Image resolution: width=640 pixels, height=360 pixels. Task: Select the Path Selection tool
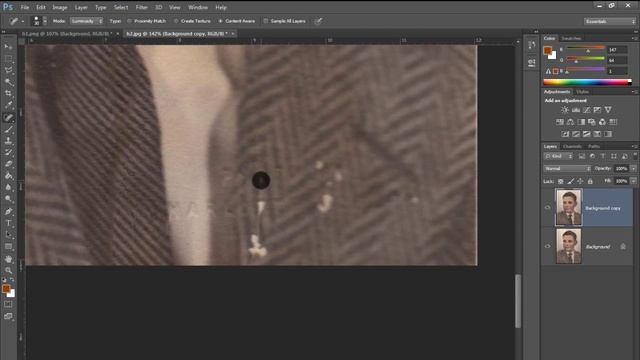click(x=8, y=235)
